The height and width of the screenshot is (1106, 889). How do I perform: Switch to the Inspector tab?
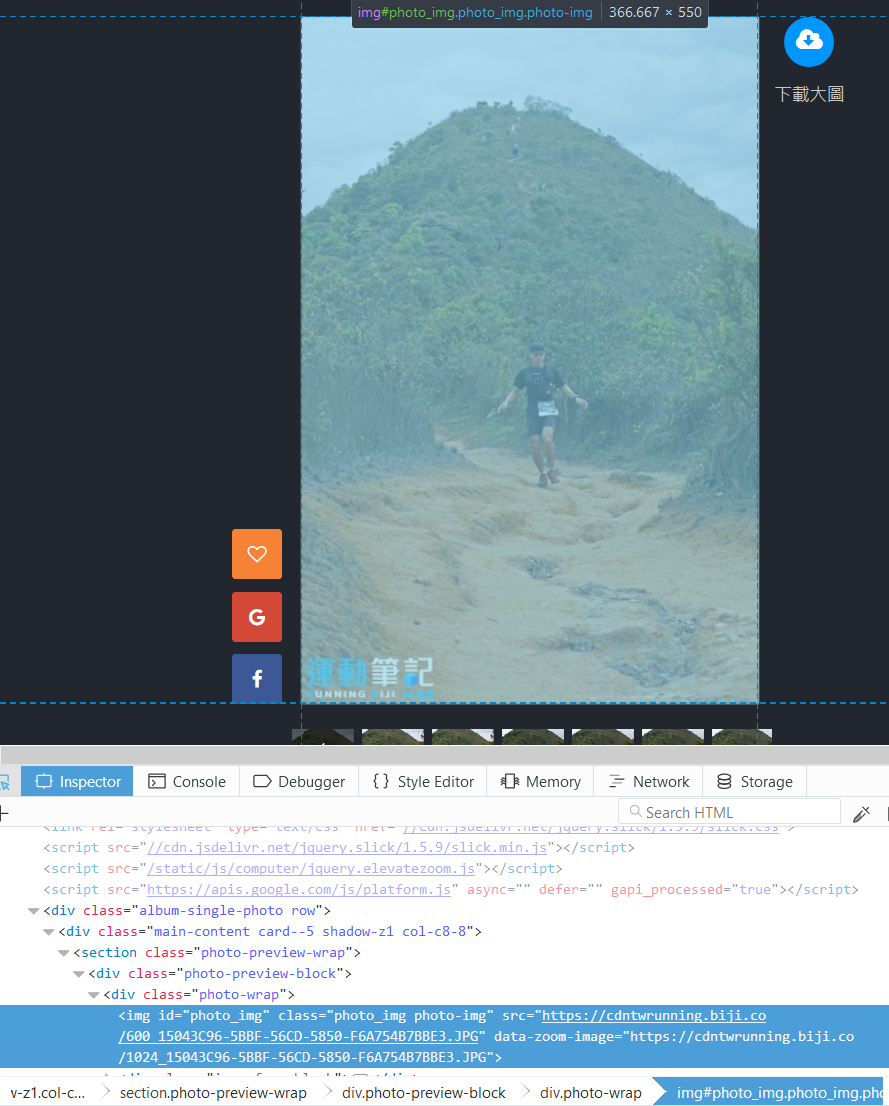(x=77, y=782)
